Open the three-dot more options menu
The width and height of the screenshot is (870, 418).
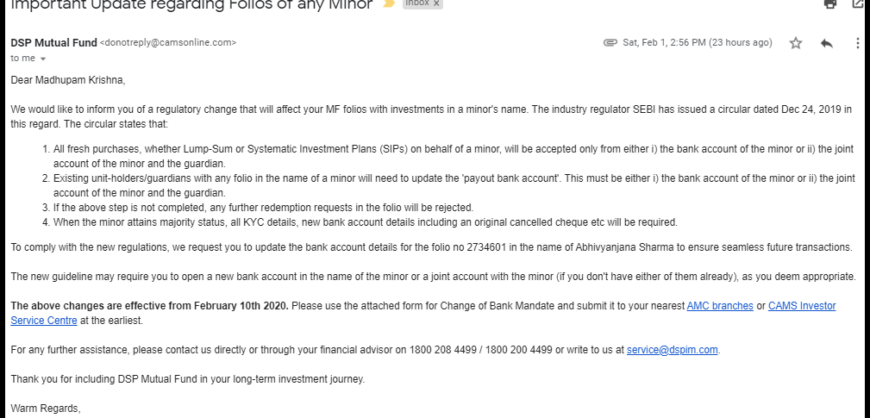pos(857,43)
